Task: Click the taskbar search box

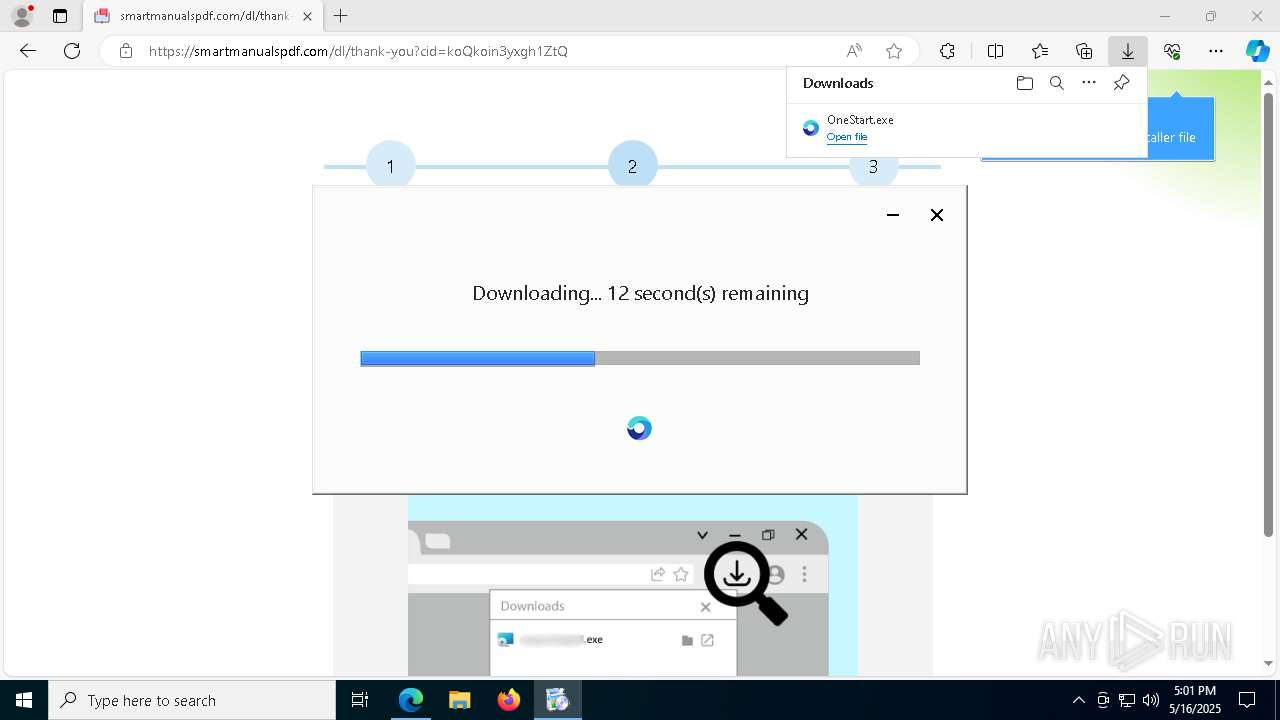Action: 192,700
